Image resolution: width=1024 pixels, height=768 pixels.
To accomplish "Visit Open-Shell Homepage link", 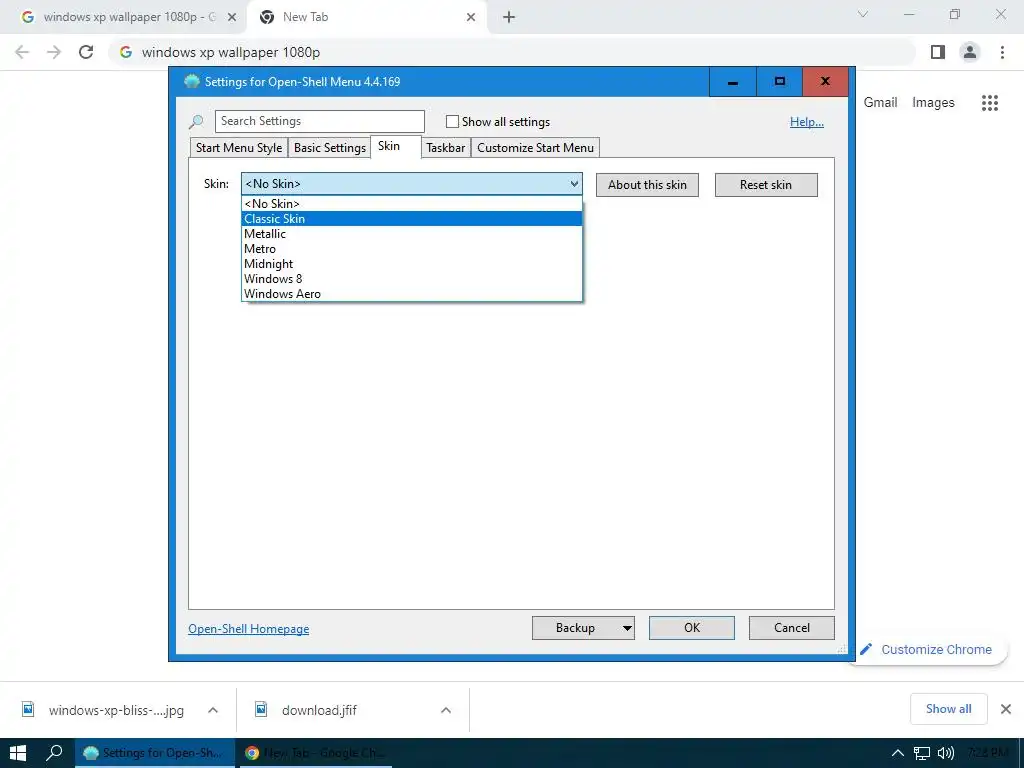I will coord(249,629).
